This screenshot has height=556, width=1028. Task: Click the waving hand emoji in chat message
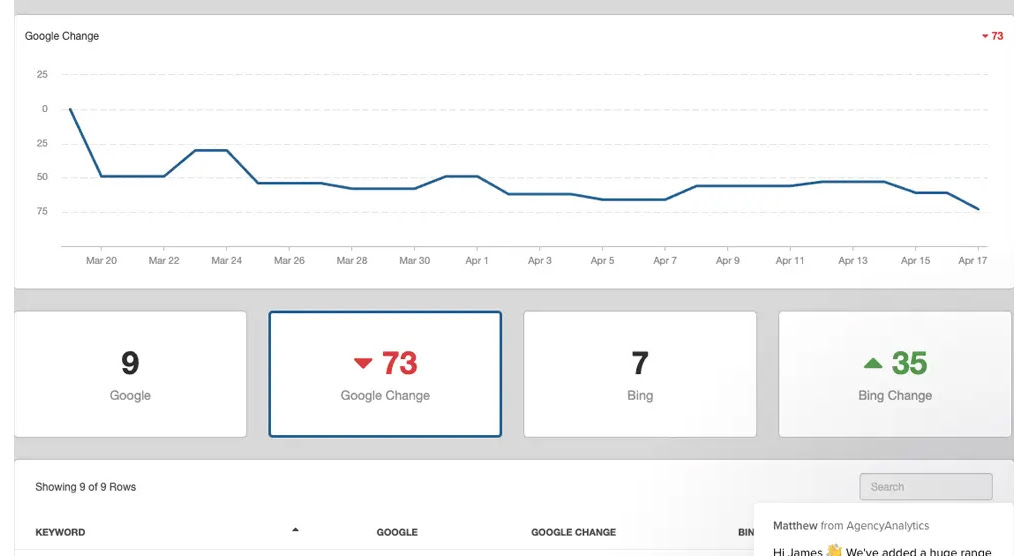[833, 551]
